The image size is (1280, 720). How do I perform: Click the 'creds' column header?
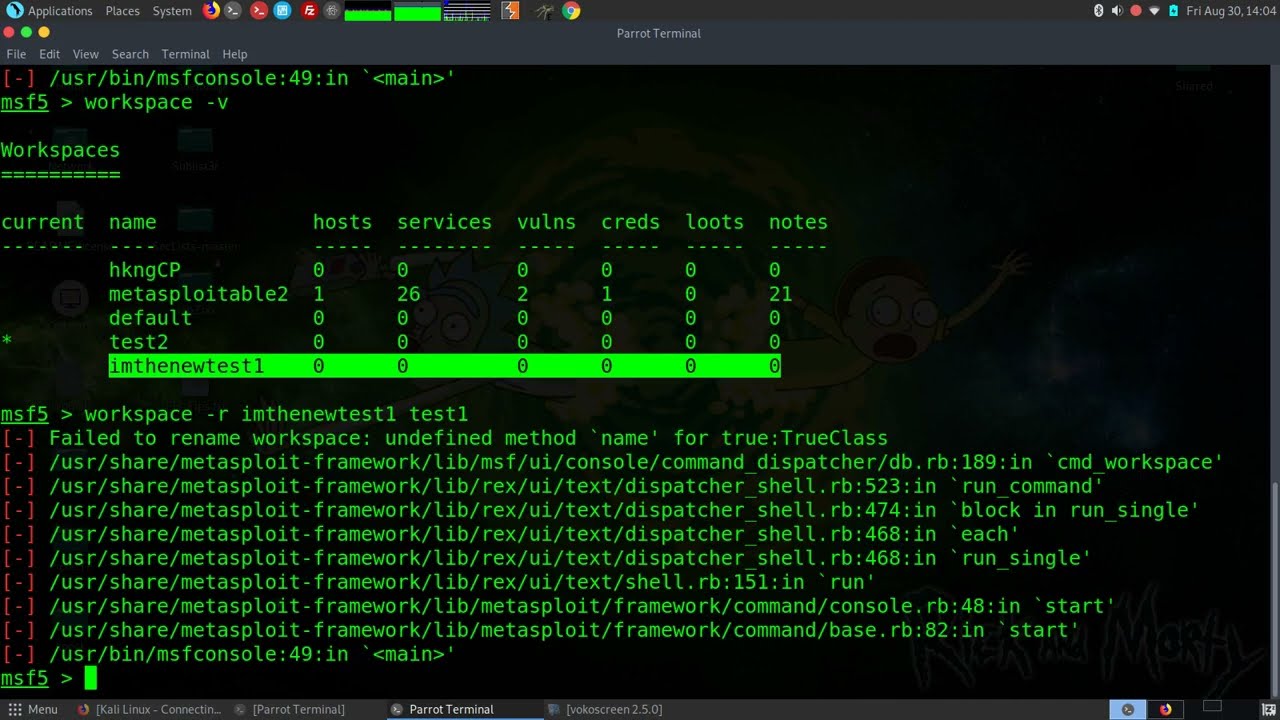pyautogui.click(x=630, y=222)
